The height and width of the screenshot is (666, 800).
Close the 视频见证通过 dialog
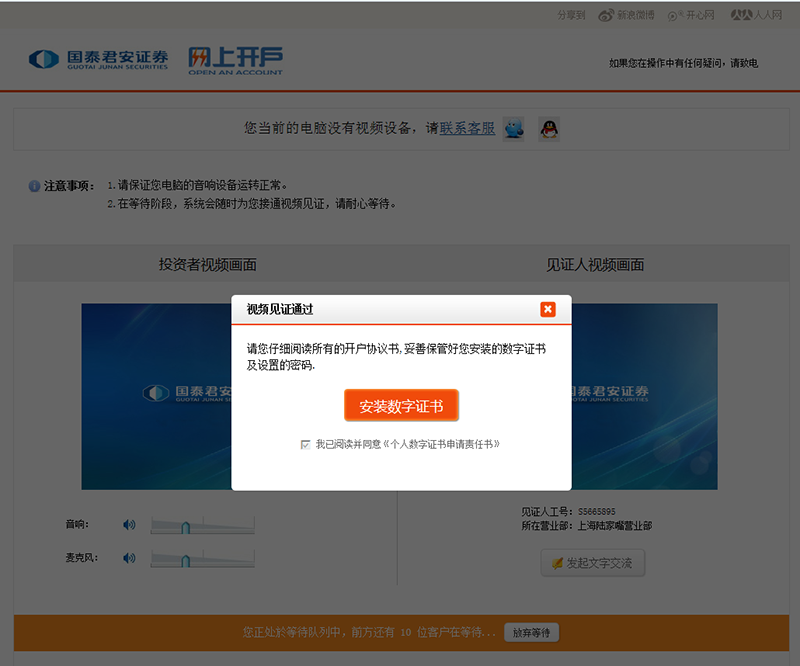click(547, 309)
